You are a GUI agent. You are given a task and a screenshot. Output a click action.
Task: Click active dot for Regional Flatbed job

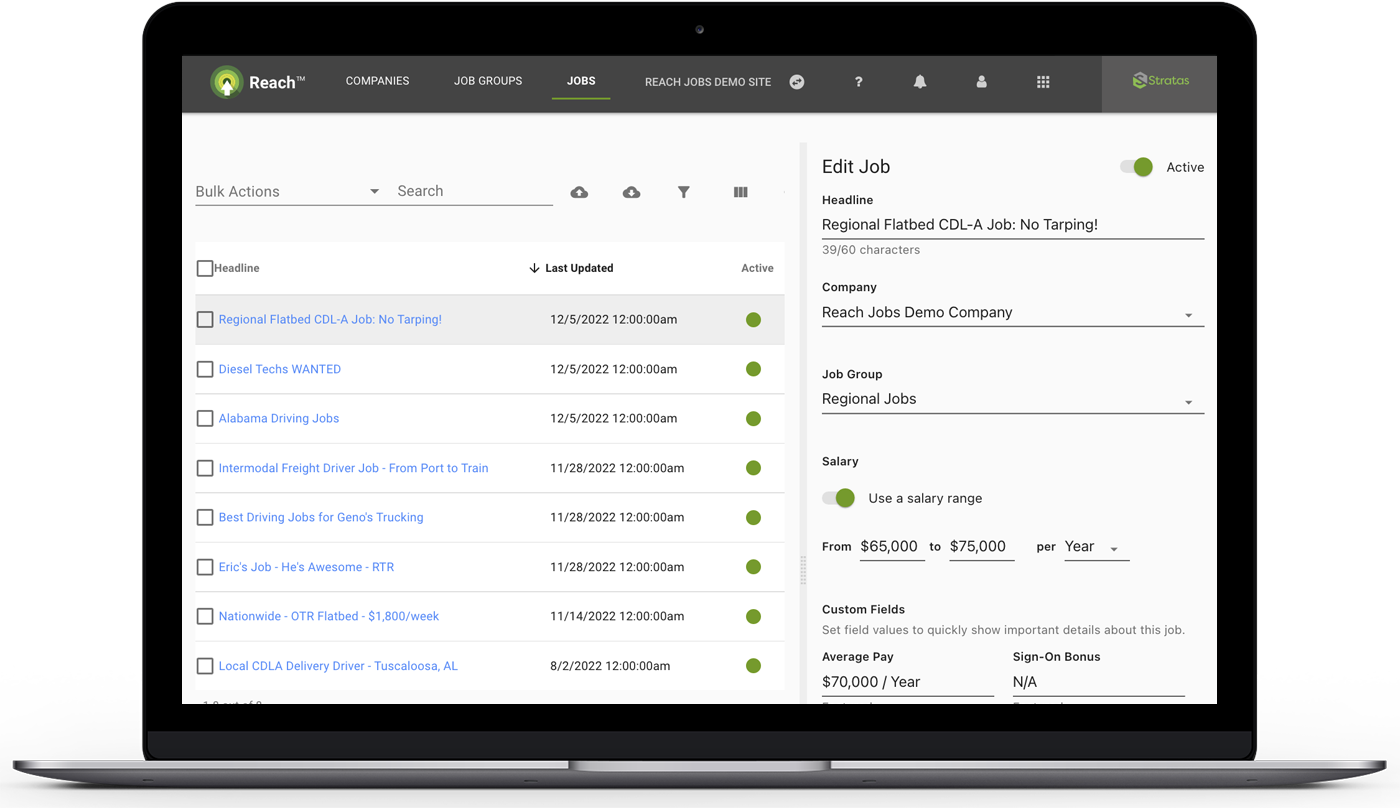click(754, 320)
